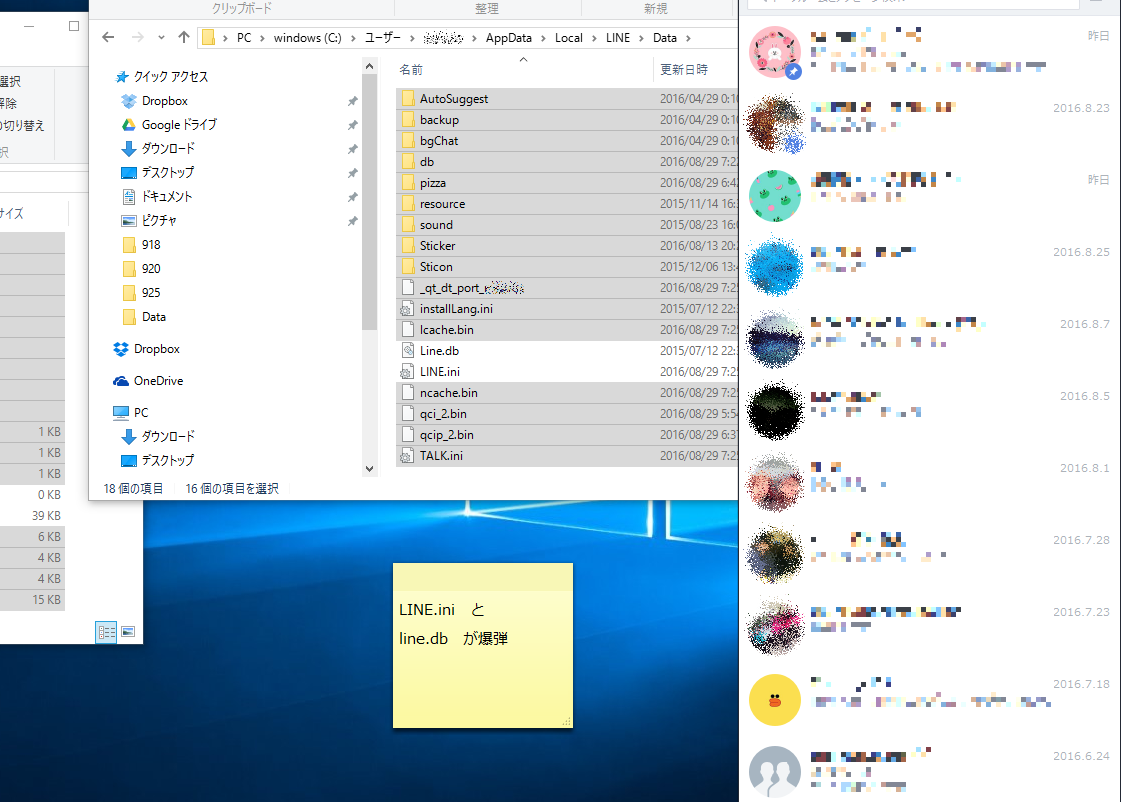The height and width of the screenshot is (802, 1121).
Task: Click the LINE segment in address bar
Action: tap(617, 38)
